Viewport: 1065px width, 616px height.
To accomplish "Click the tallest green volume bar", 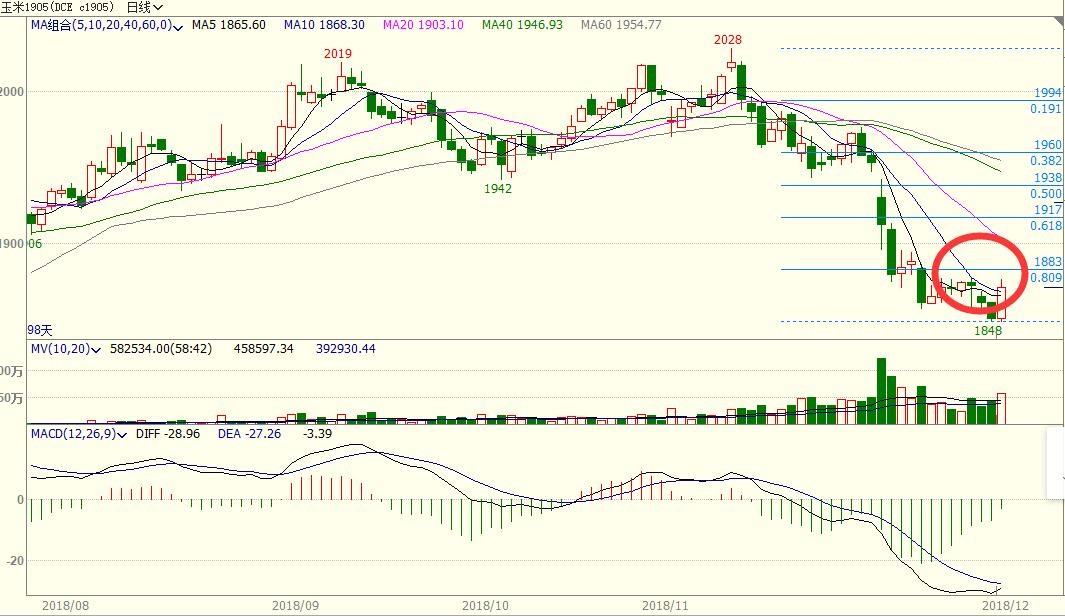I will (881, 390).
